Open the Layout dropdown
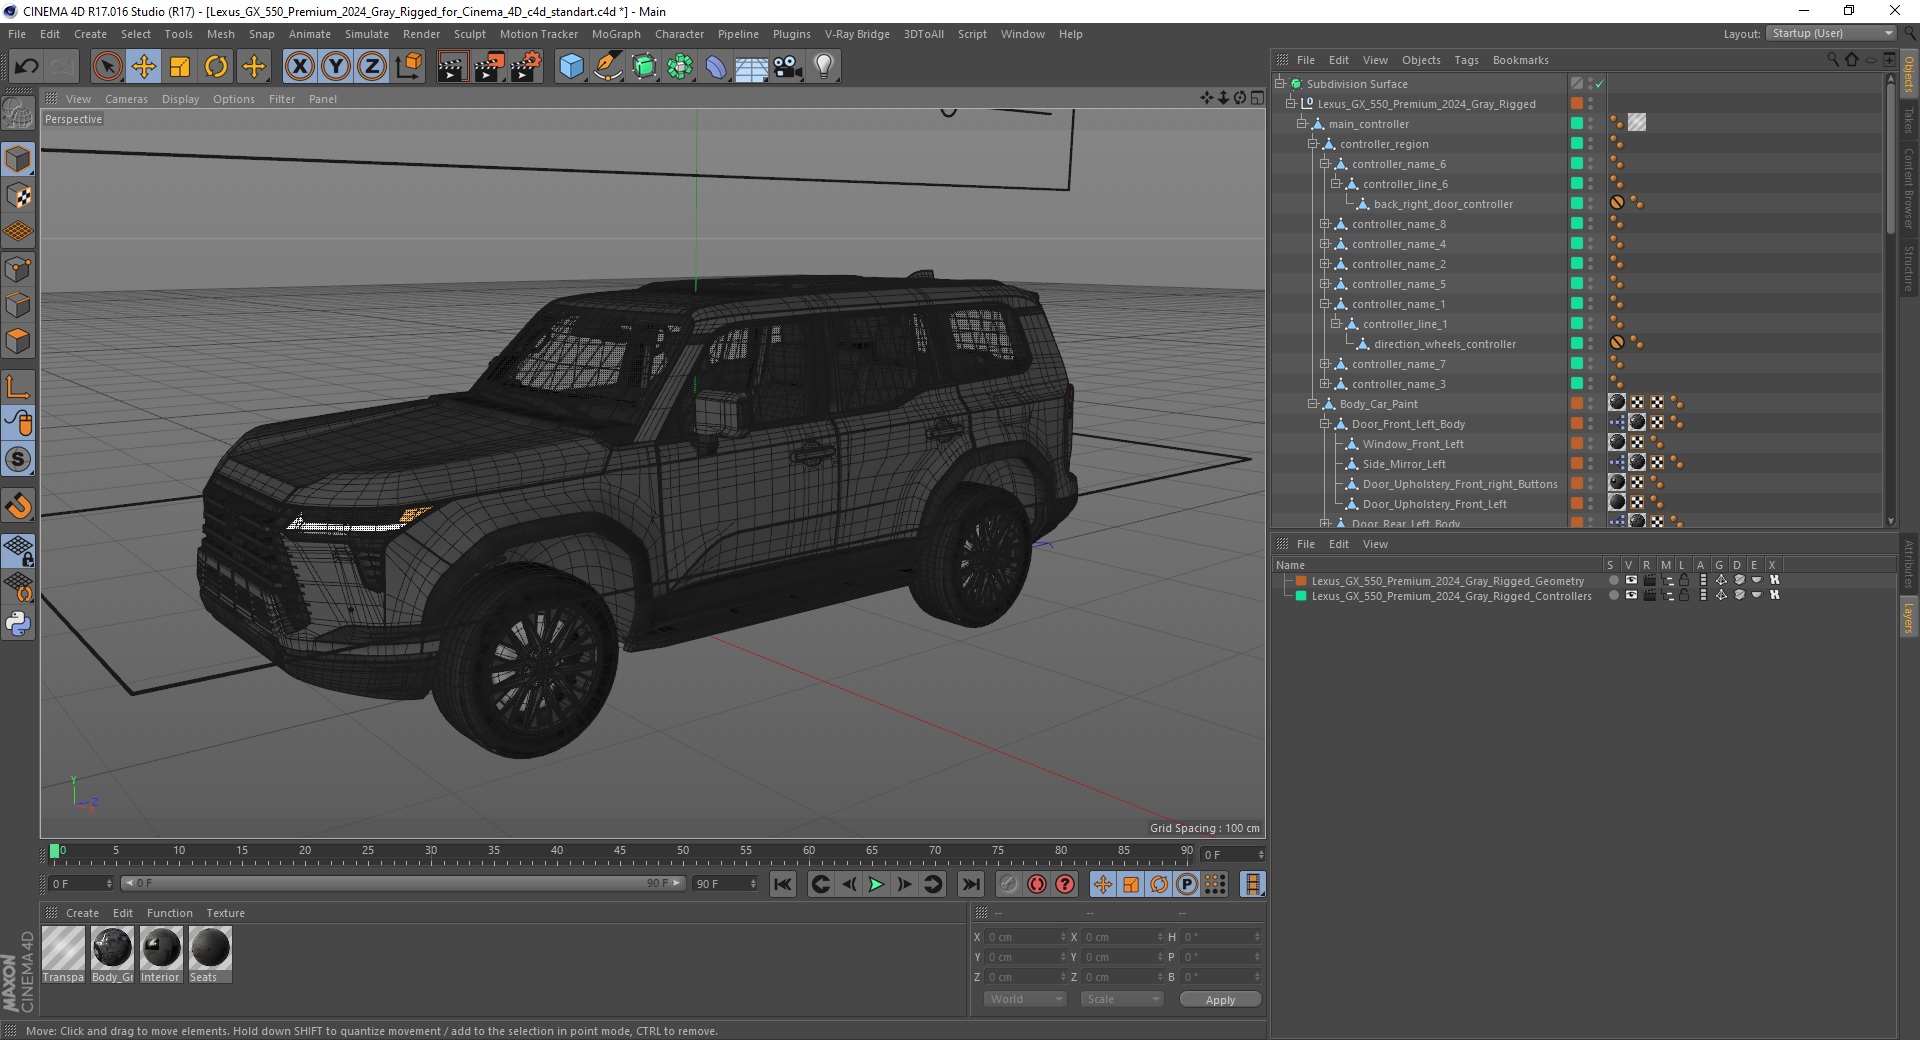1920x1040 pixels. pyautogui.click(x=1831, y=33)
